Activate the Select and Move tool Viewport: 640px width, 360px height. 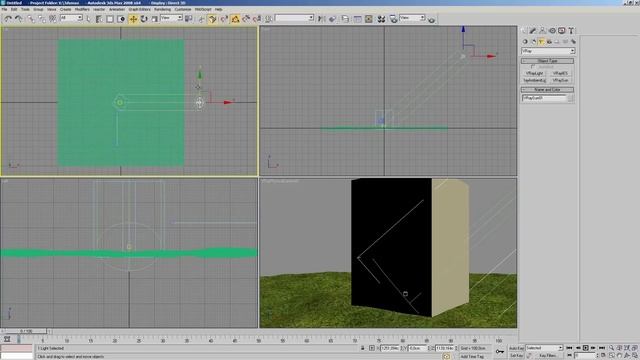(x=133, y=19)
